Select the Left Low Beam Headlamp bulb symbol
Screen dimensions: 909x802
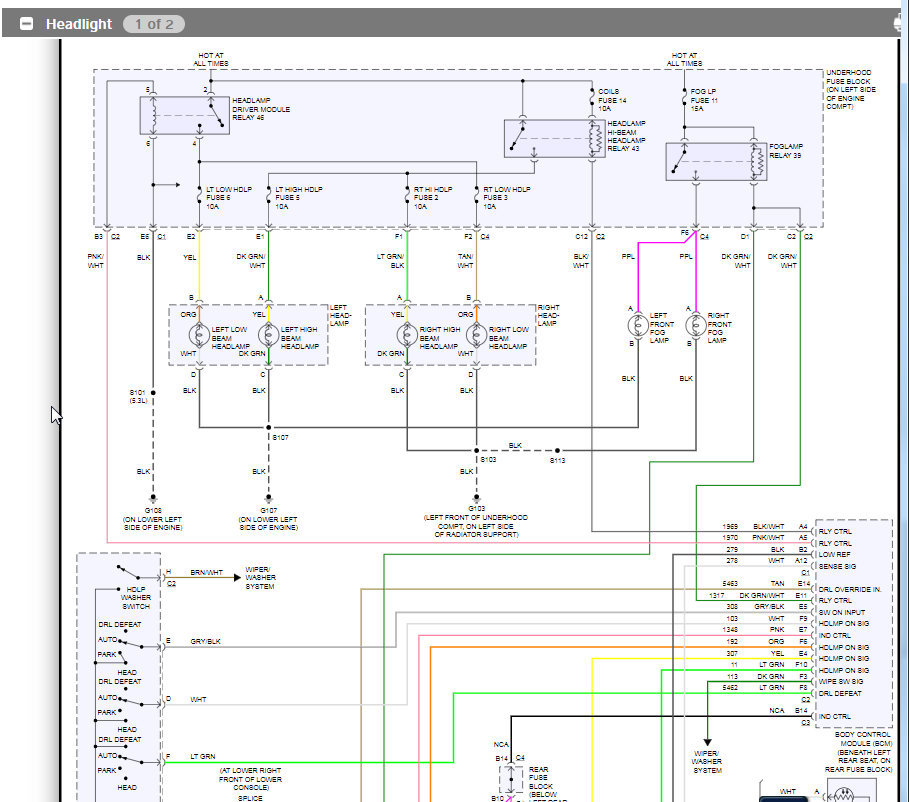199,335
